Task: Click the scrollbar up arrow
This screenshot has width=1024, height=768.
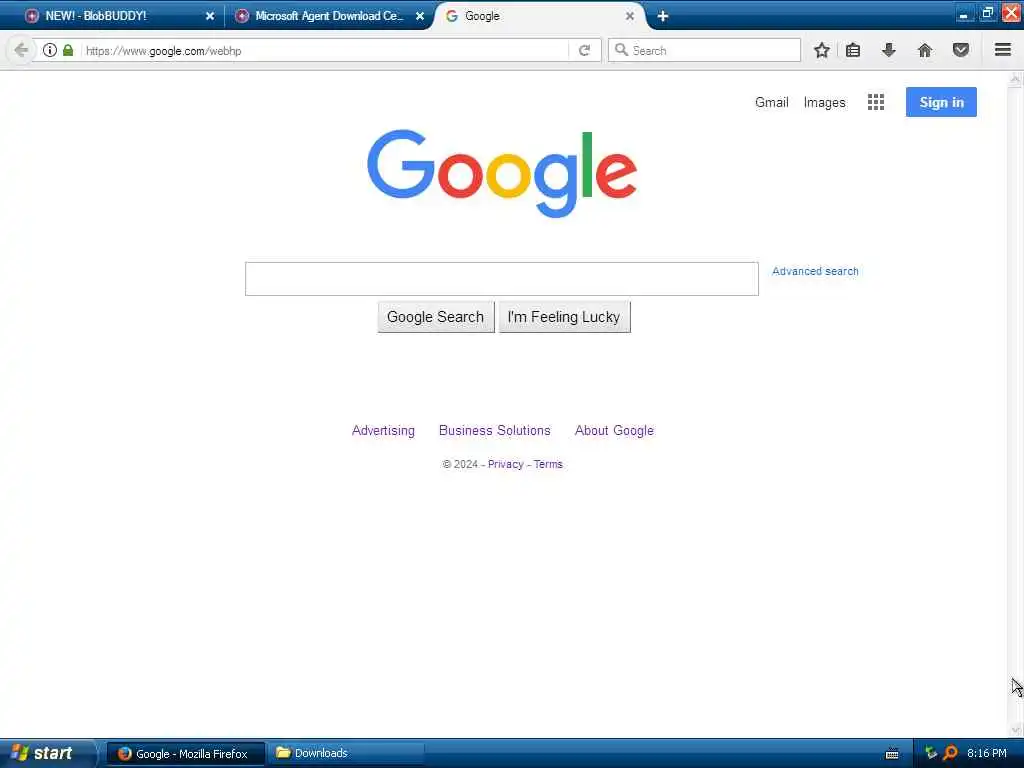Action: (1015, 80)
